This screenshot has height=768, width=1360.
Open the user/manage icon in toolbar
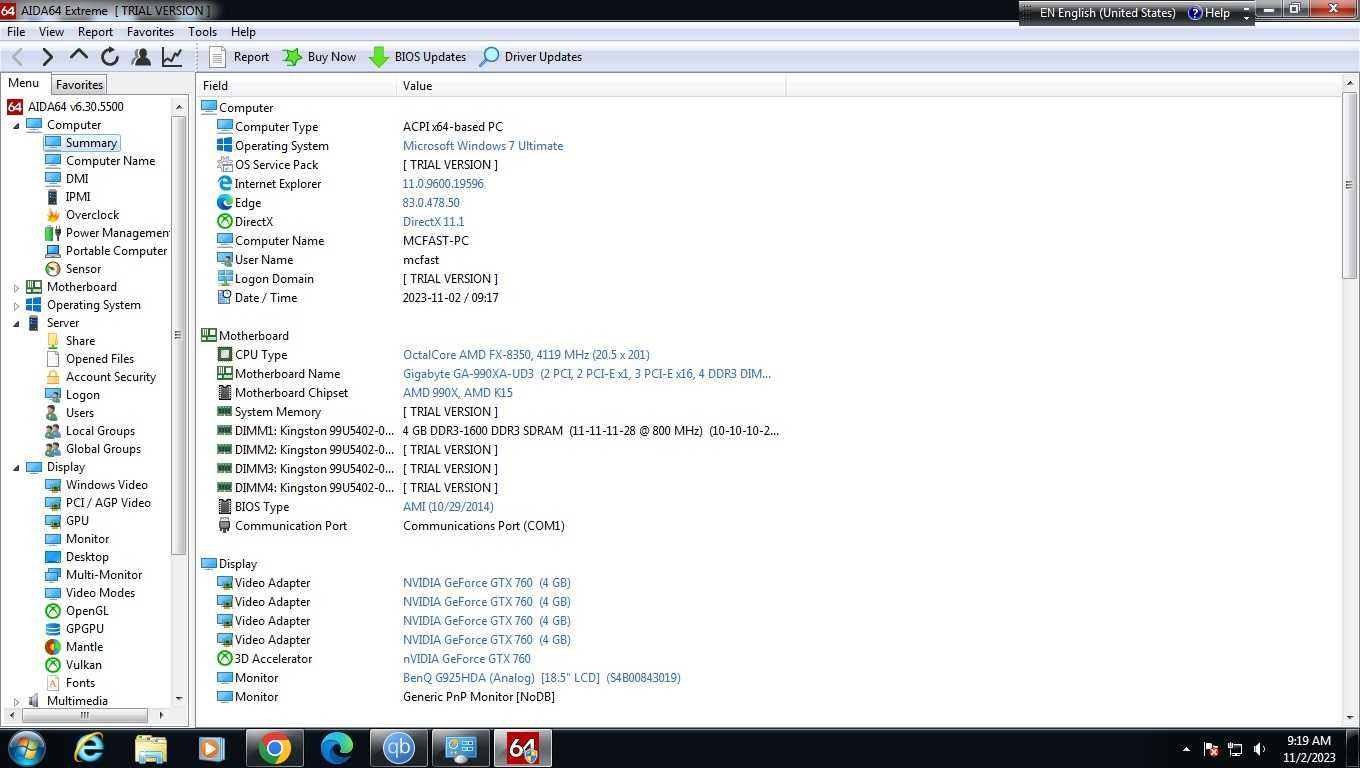[141, 57]
